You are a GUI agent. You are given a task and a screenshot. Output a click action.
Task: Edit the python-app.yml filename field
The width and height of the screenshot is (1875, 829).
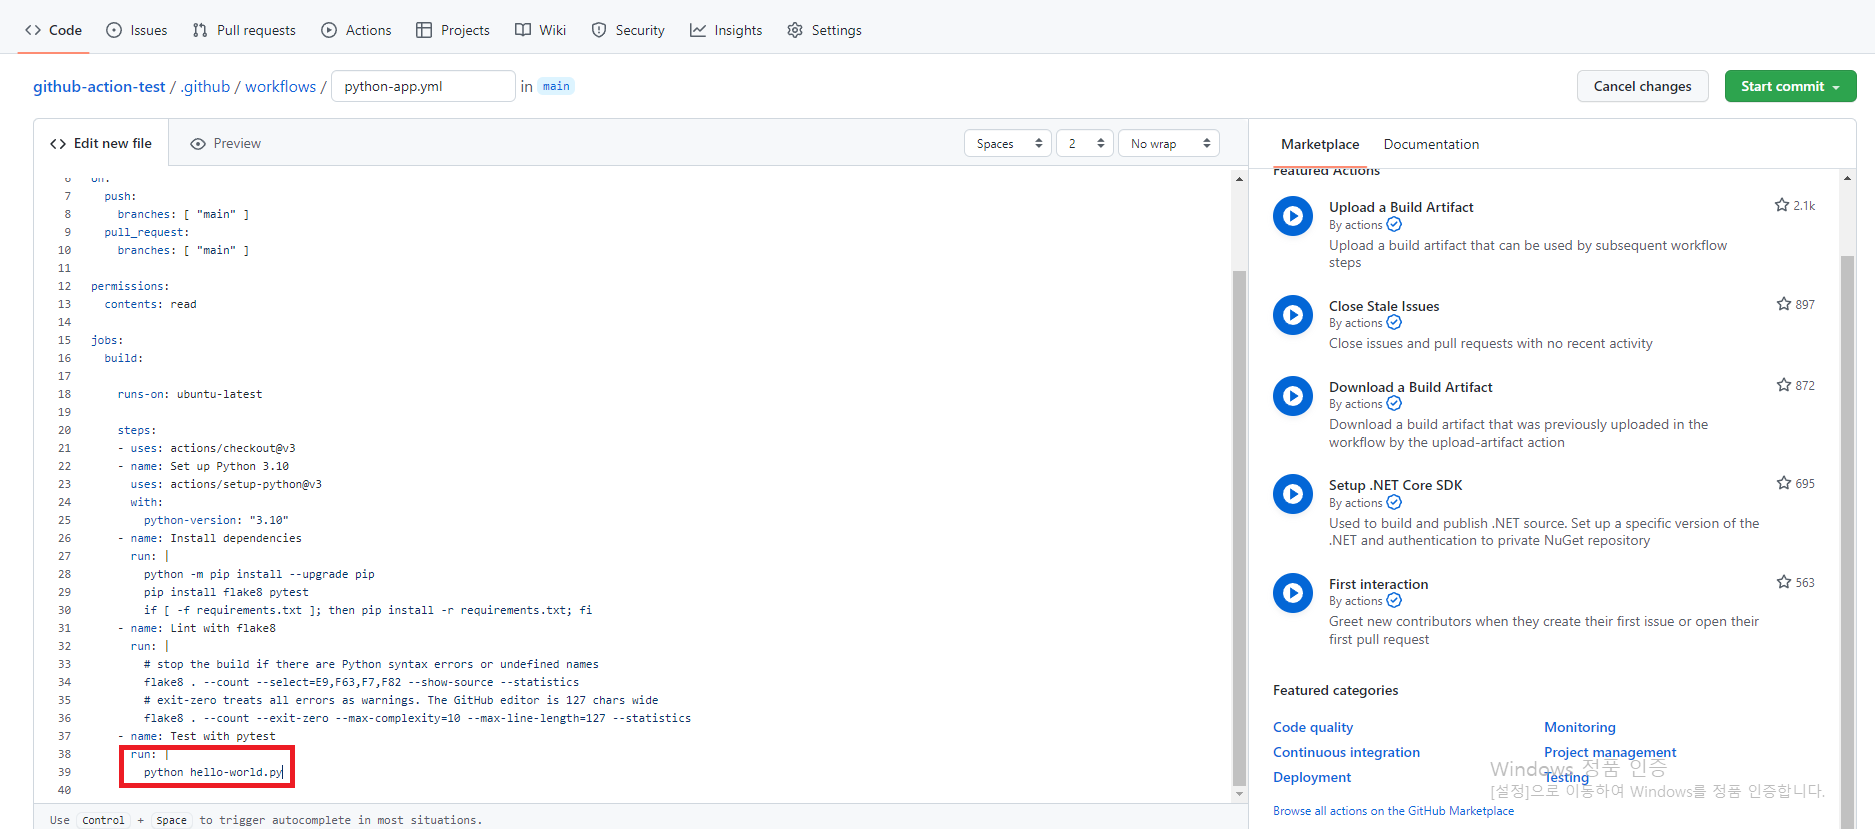point(423,86)
